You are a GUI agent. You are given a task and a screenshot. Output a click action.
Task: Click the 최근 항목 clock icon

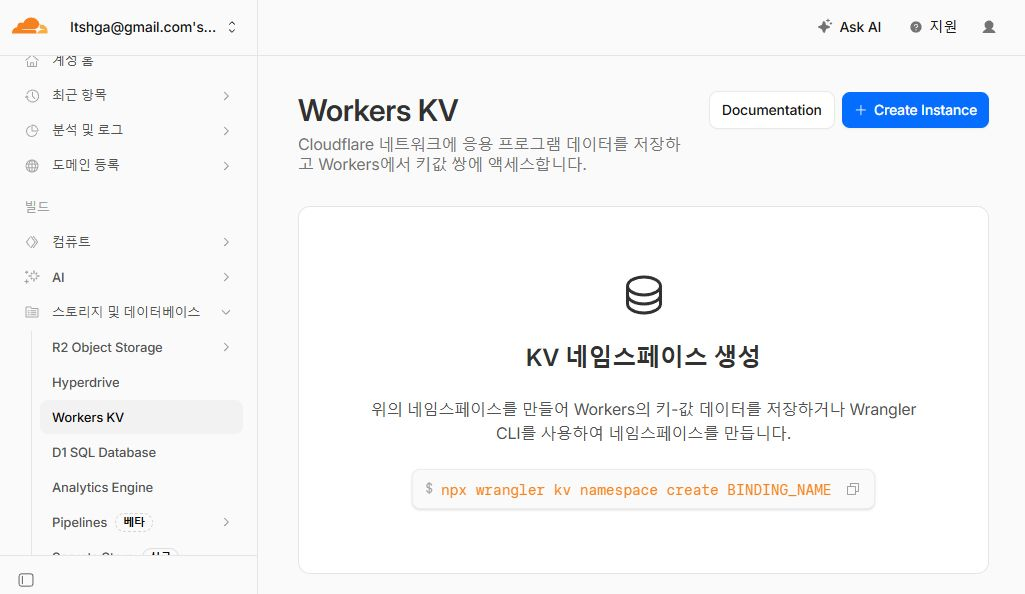pyautogui.click(x=32, y=95)
